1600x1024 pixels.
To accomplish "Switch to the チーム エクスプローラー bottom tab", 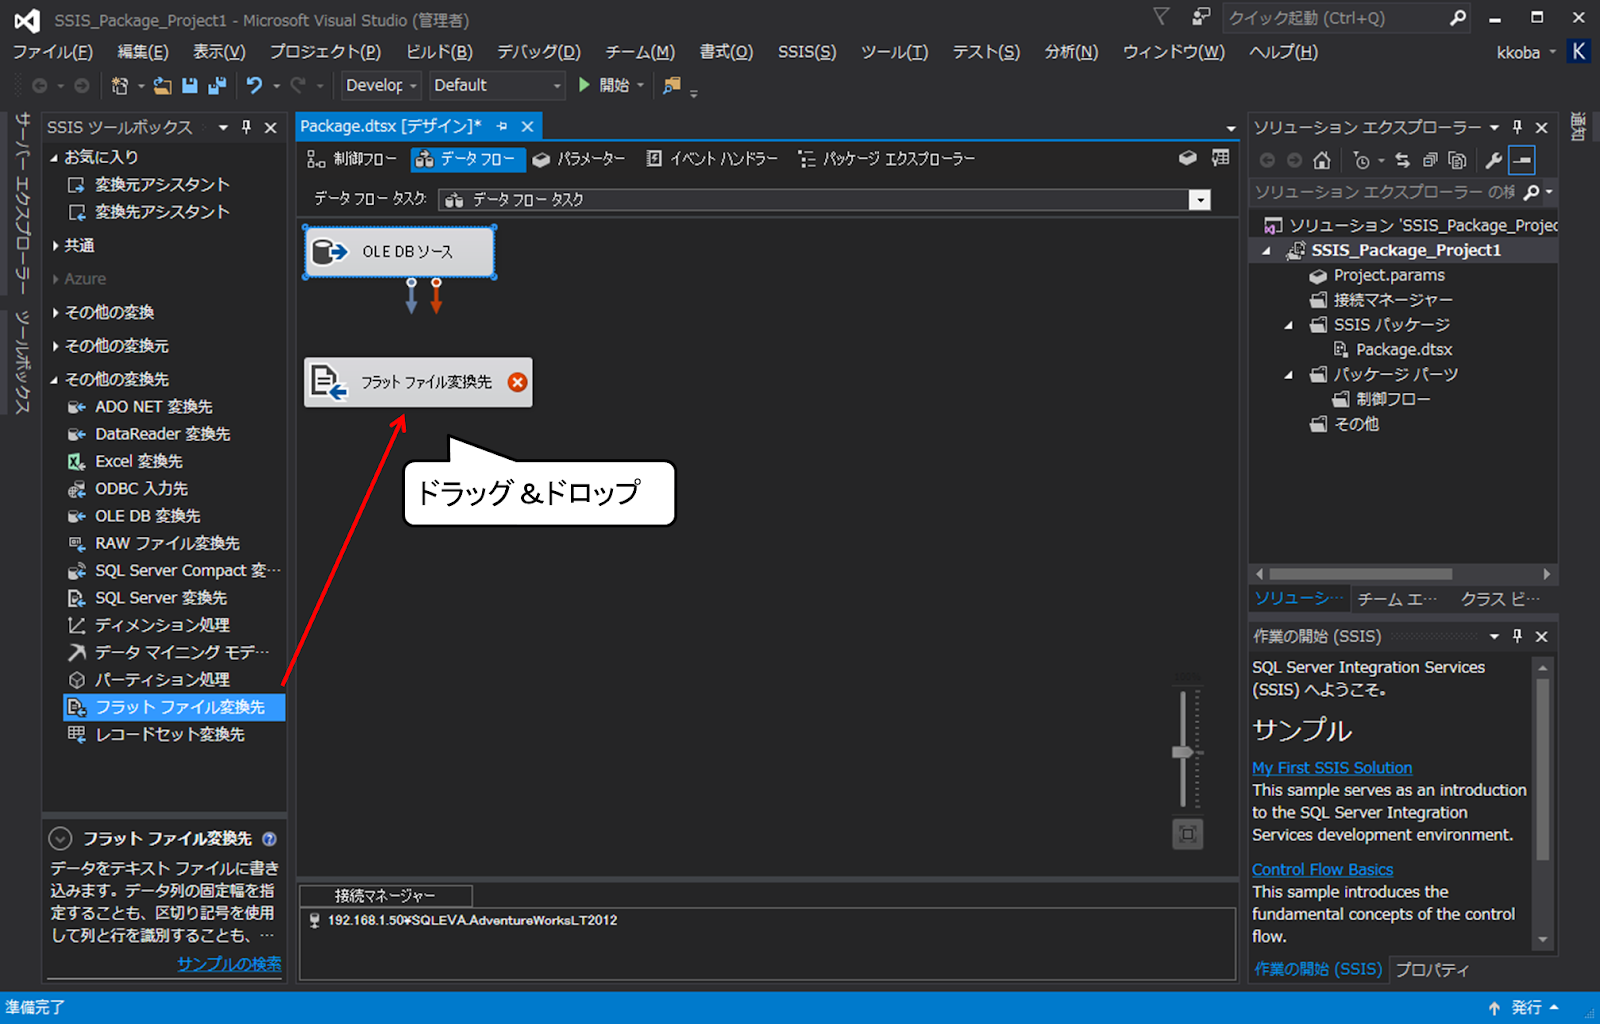I will pos(1397,599).
